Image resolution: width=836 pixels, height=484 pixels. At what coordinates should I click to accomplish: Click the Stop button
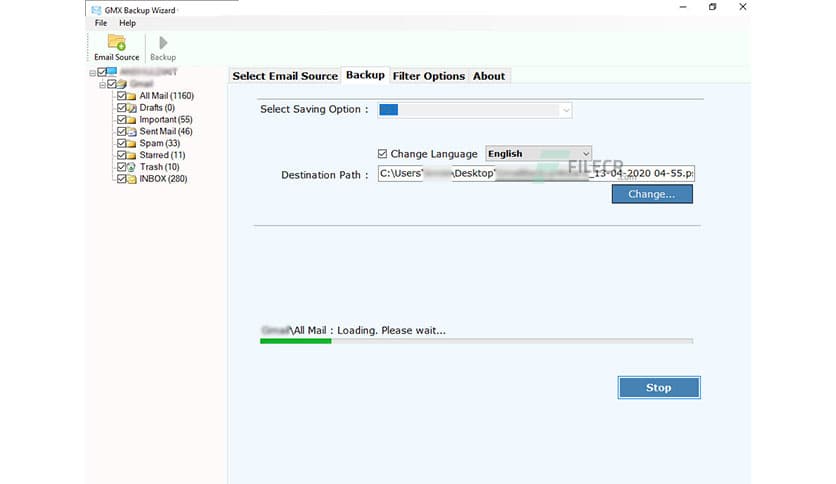coord(659,388)
